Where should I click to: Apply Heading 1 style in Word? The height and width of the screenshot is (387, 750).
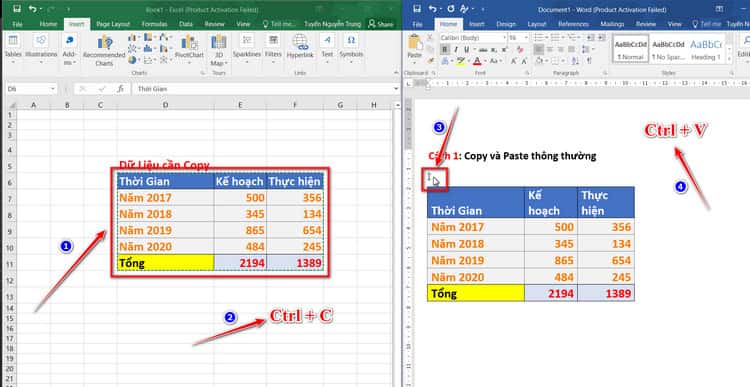pos(706,48)
